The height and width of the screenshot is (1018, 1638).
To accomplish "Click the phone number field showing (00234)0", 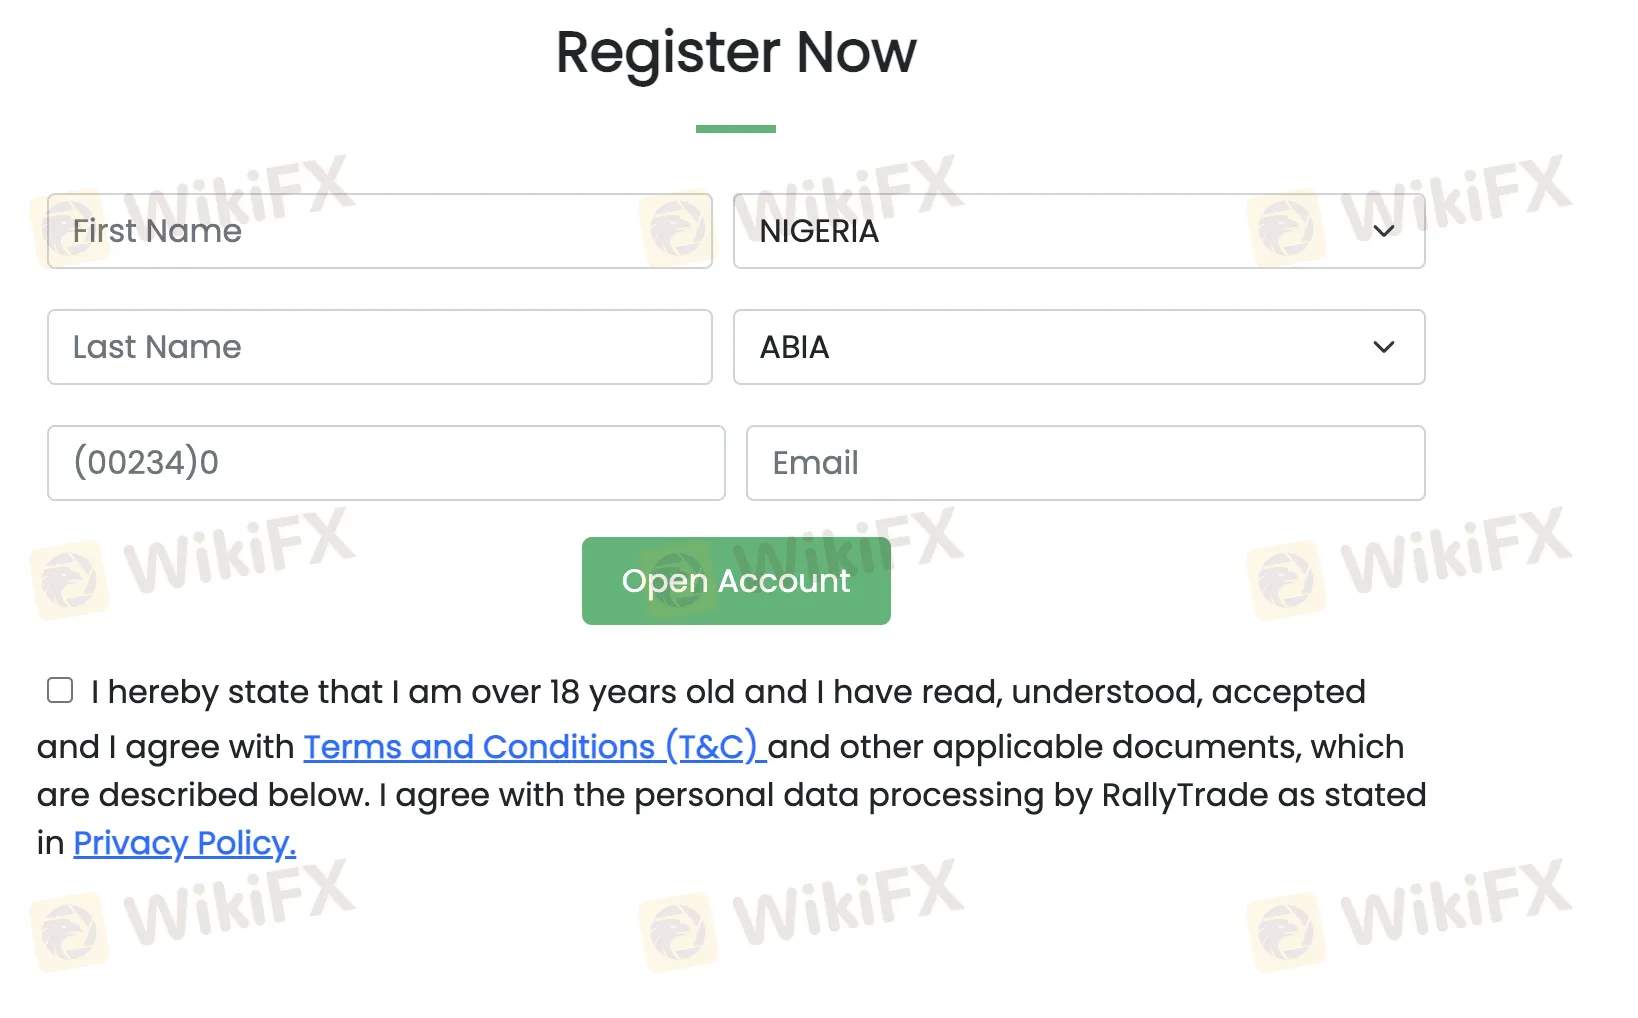I will 385,463.
